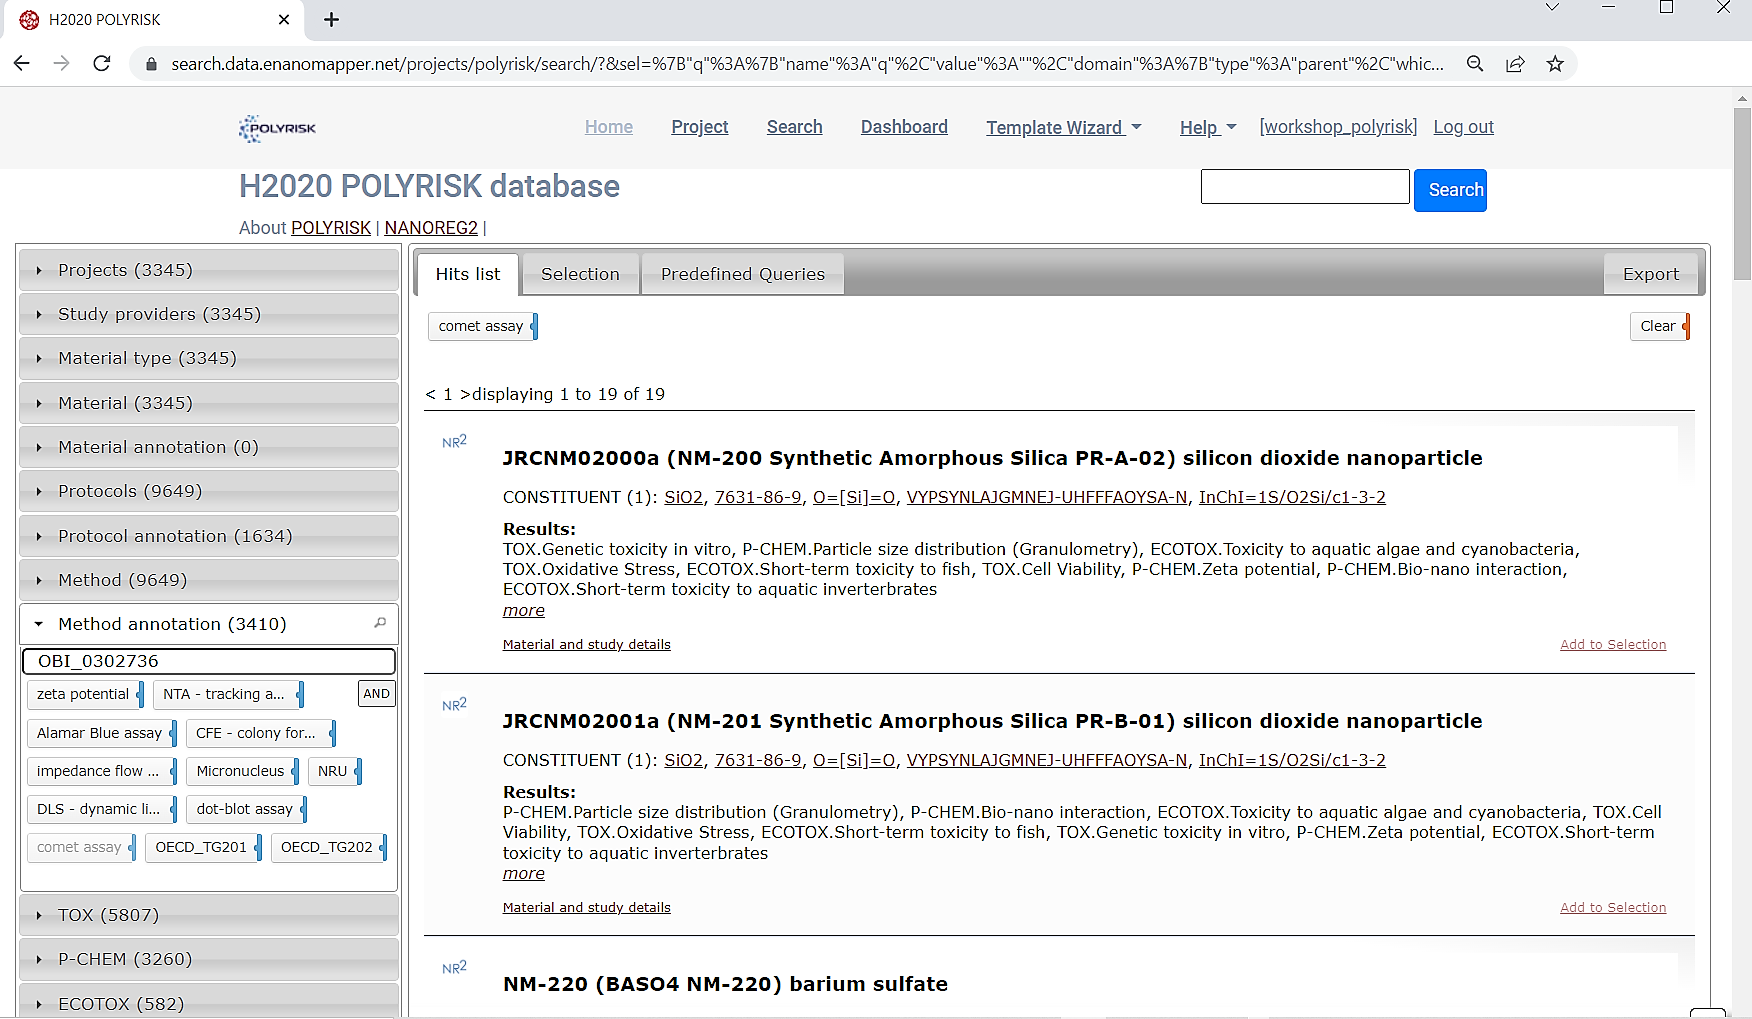Click the browser zoom magnifier icon
The width and height of the screenshot is (1752, 1019).
point(1475,64)
